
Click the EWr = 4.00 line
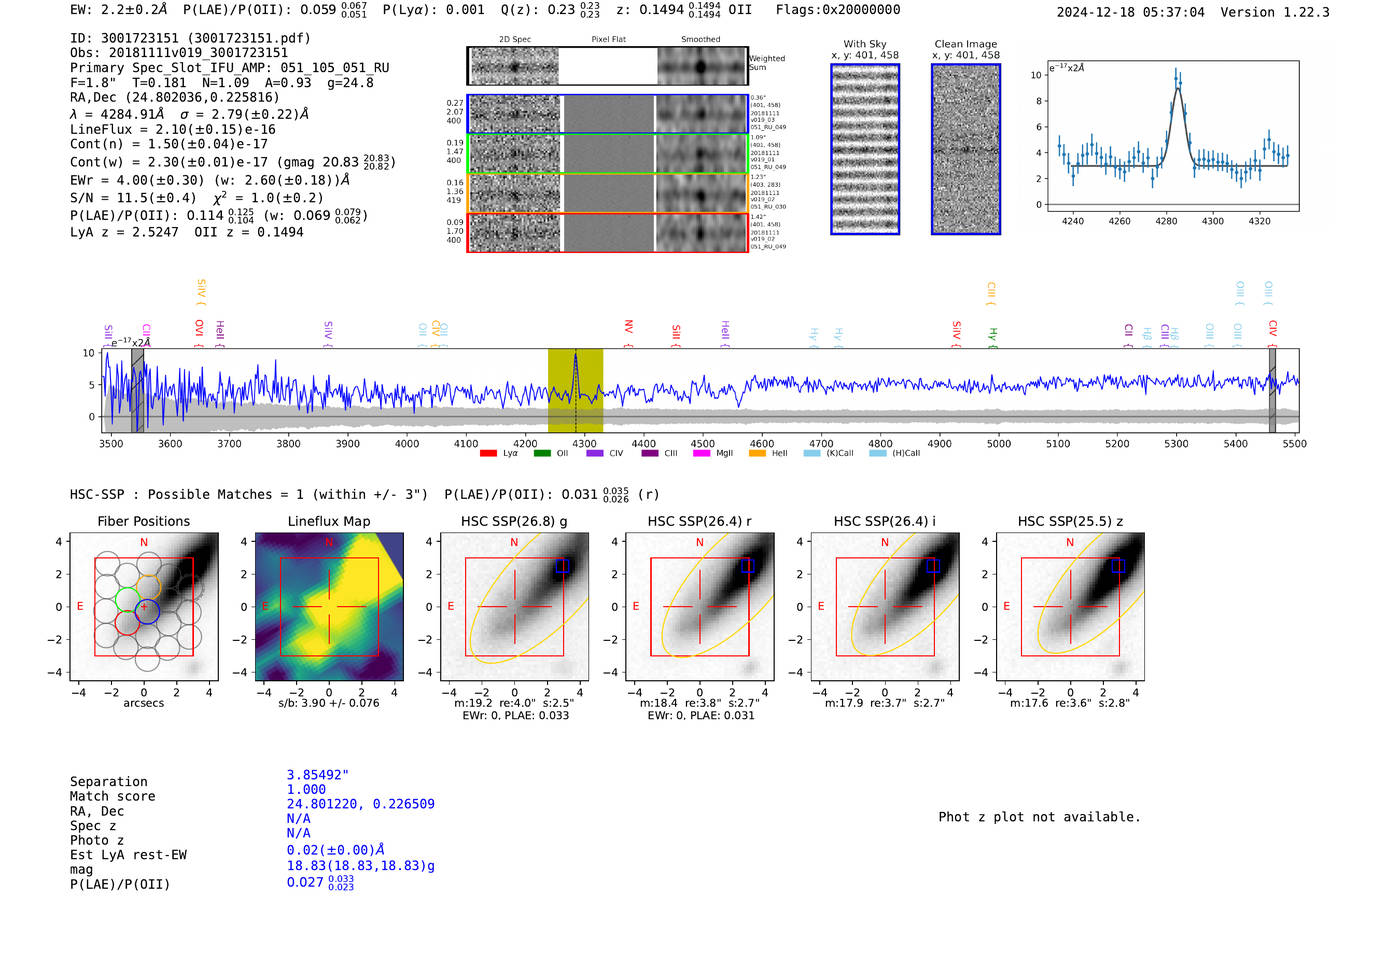[210, 180]
